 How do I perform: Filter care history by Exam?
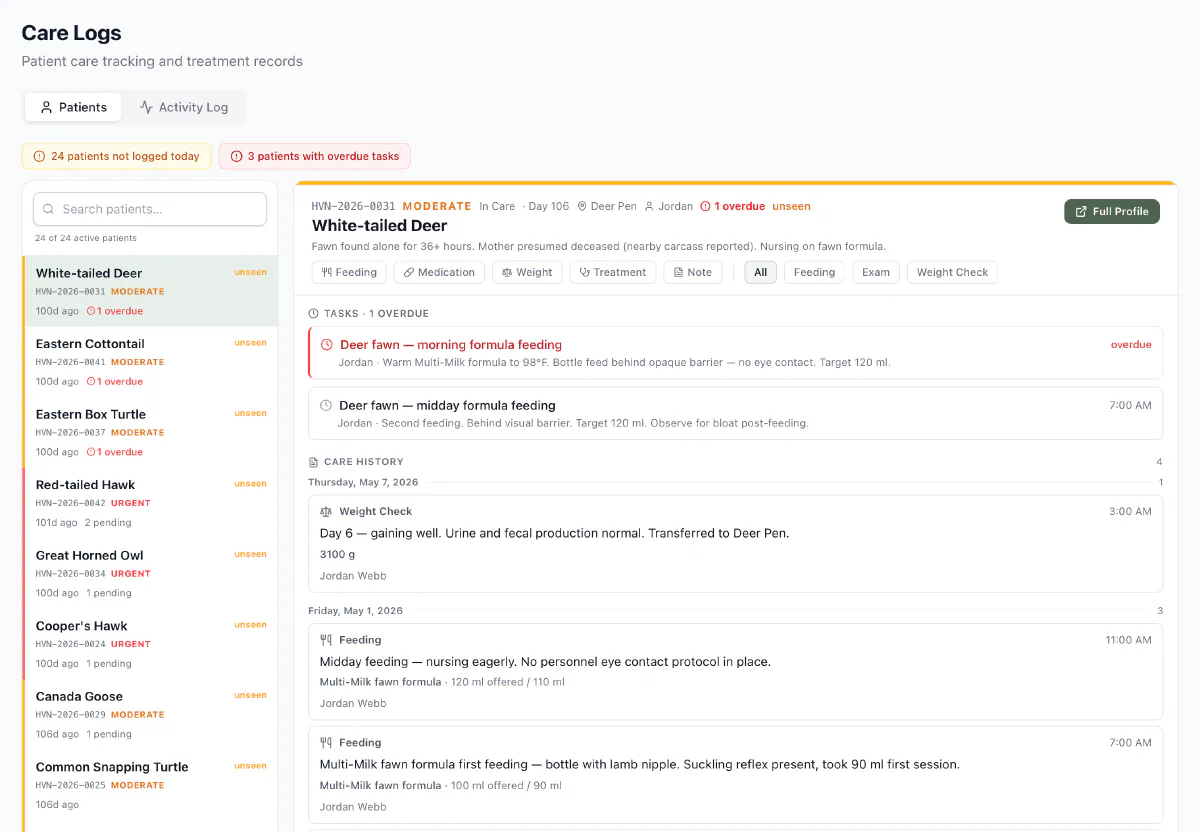tap(876, 272)
